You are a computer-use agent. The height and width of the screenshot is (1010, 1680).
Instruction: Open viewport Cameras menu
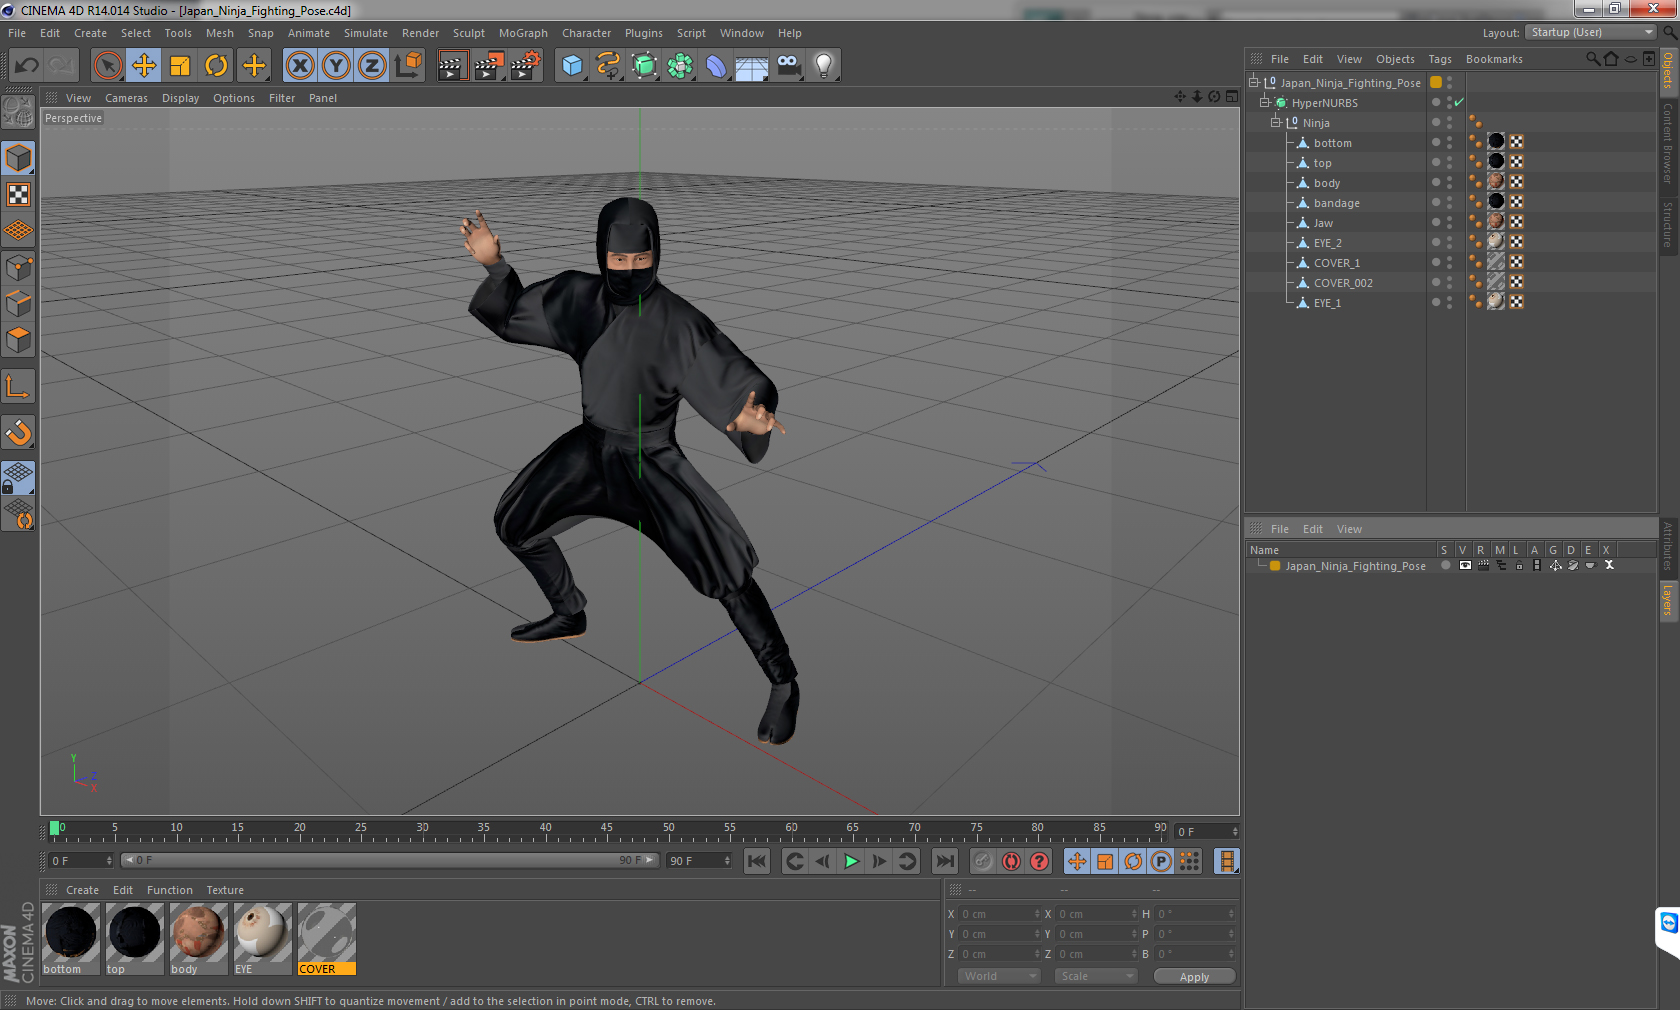(x=126, y=98)
